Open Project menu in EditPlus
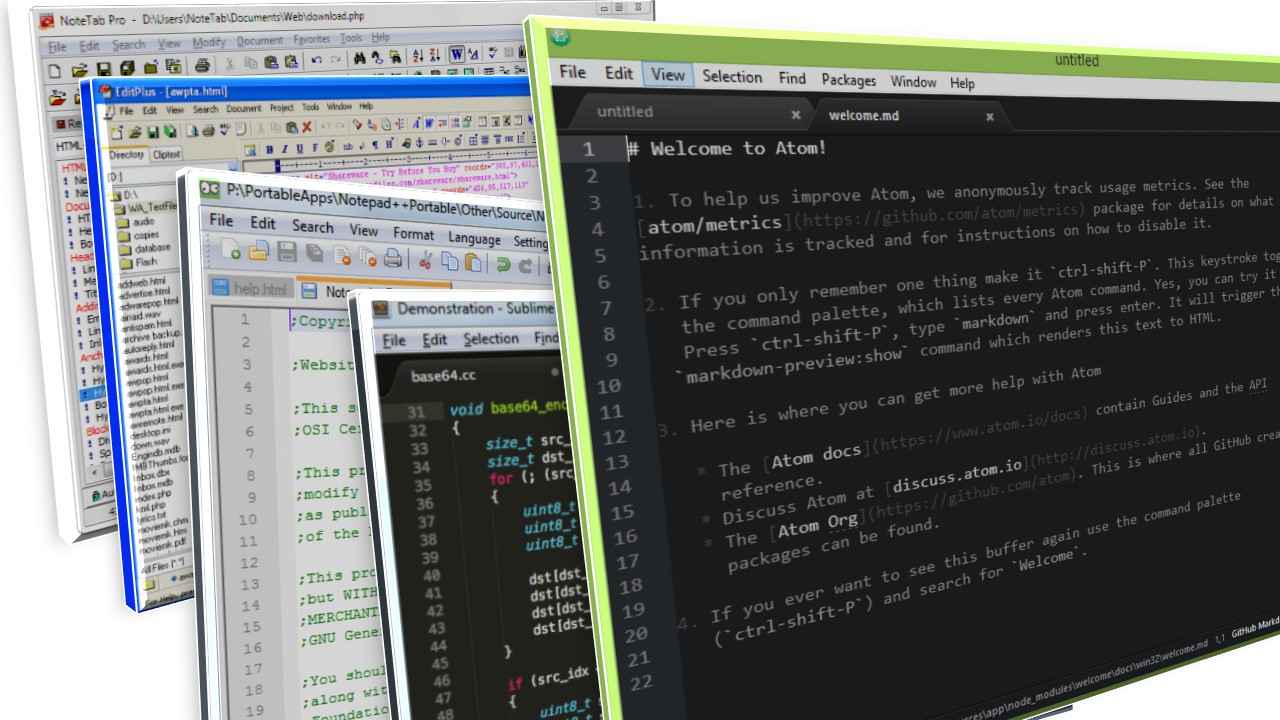 click(x=282, y=108)
